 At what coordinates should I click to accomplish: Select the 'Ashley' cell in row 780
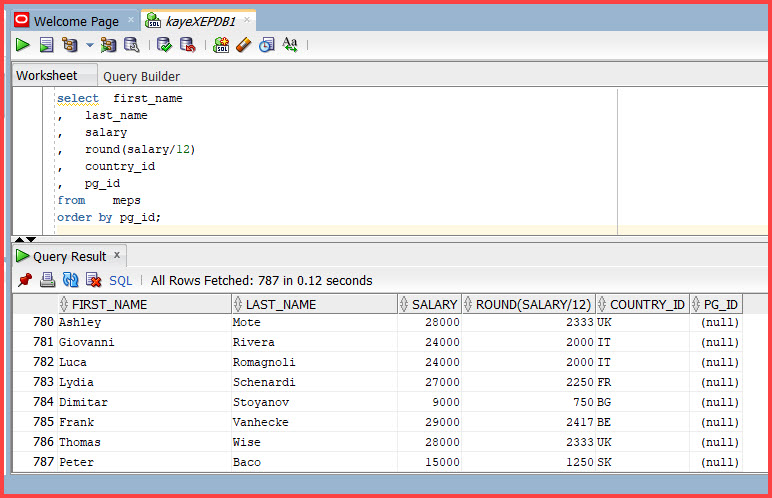point(144,322)
